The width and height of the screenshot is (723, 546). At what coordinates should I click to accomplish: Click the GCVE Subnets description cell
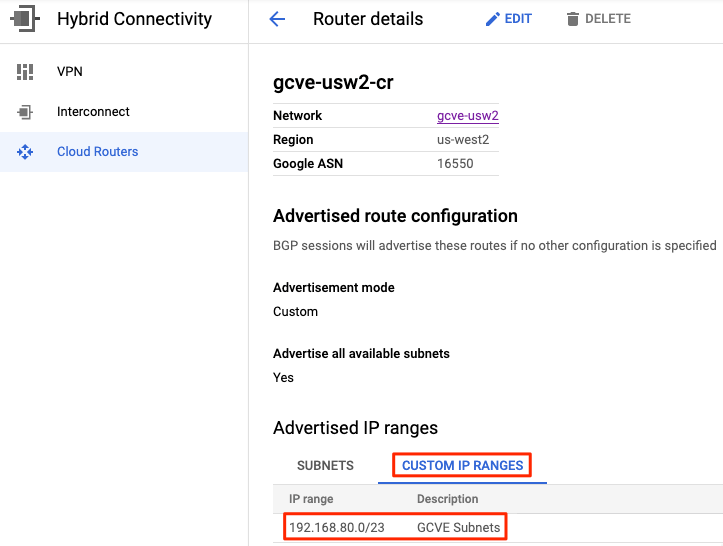pos(458,528)
